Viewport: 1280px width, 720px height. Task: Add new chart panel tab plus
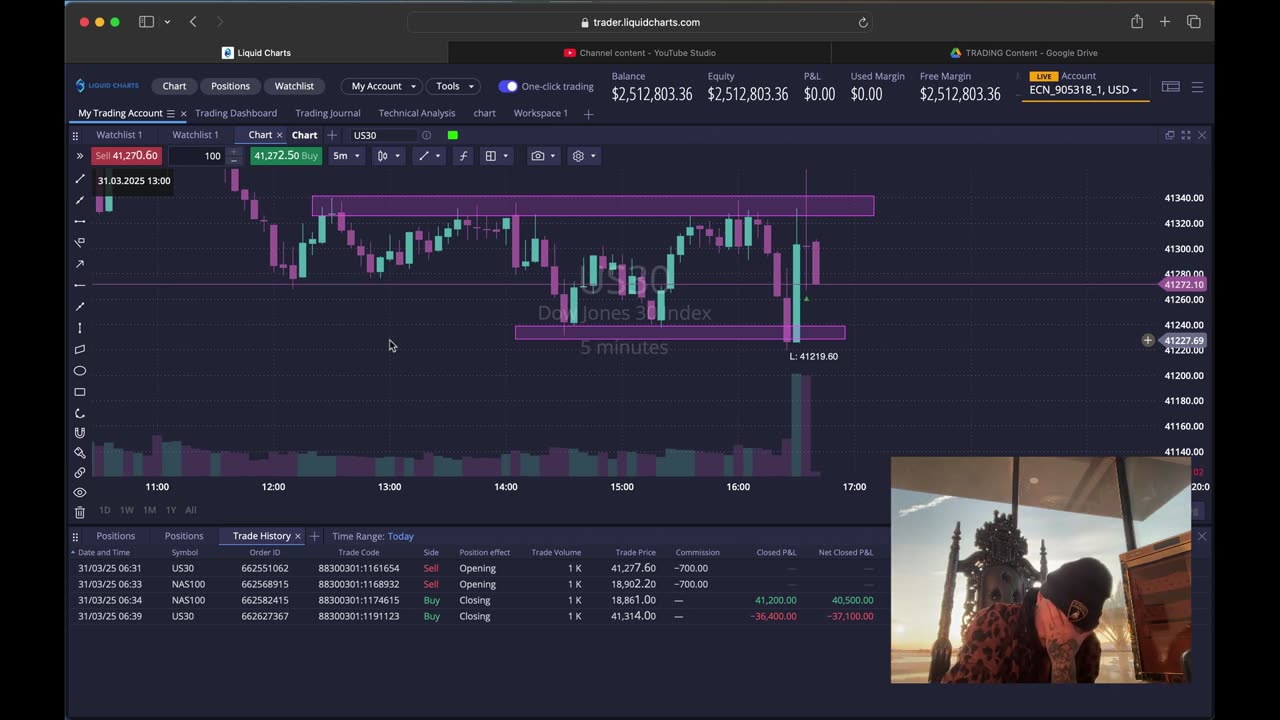pyautogui.click(x=332, y=135)
